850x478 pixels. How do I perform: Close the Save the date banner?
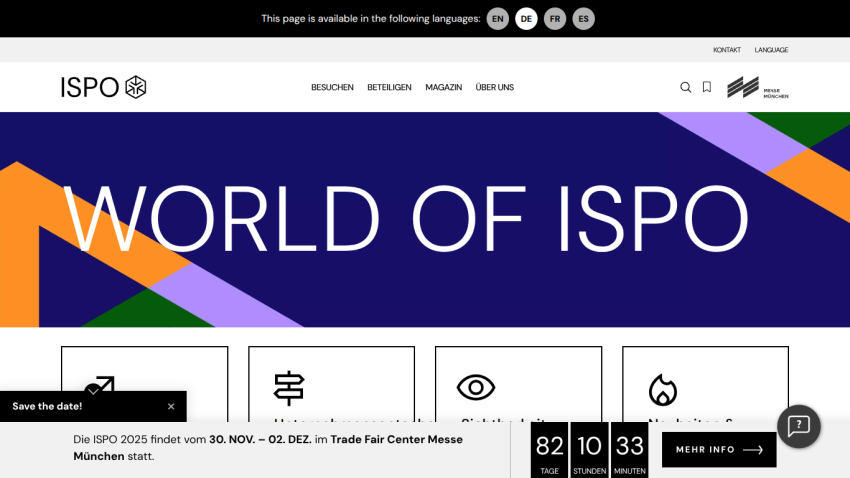pos(171,406)
